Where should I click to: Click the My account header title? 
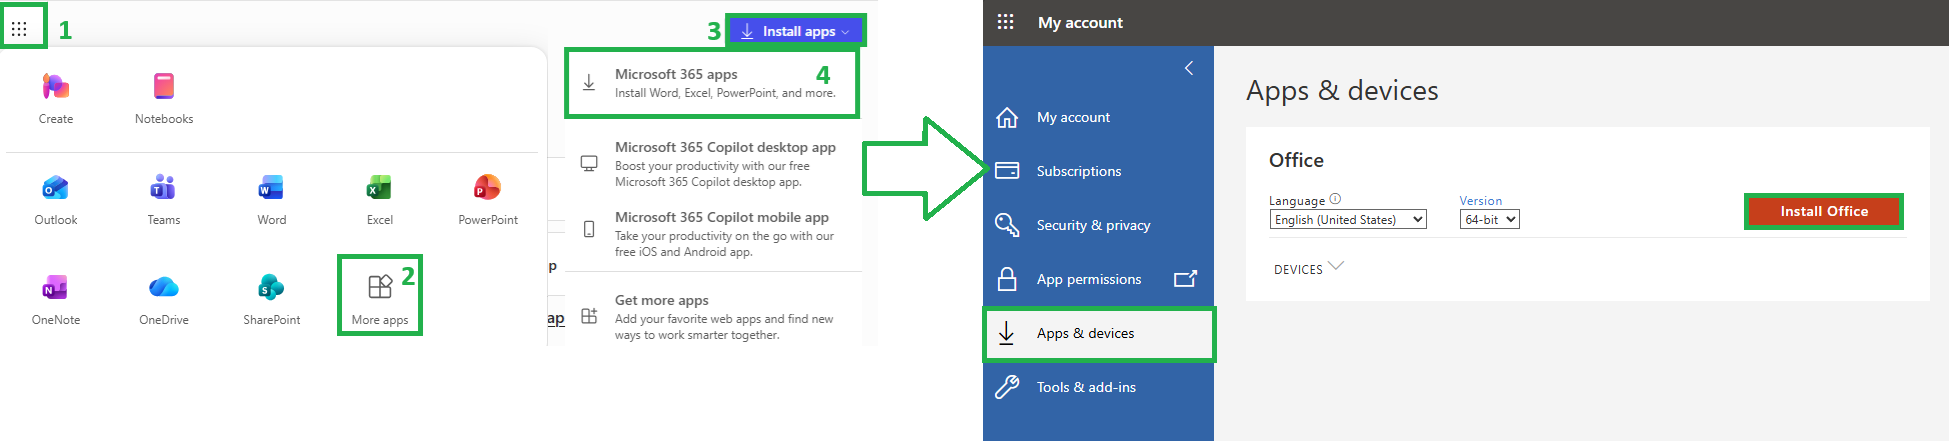pyautogui.click(x=1080, y=22)
